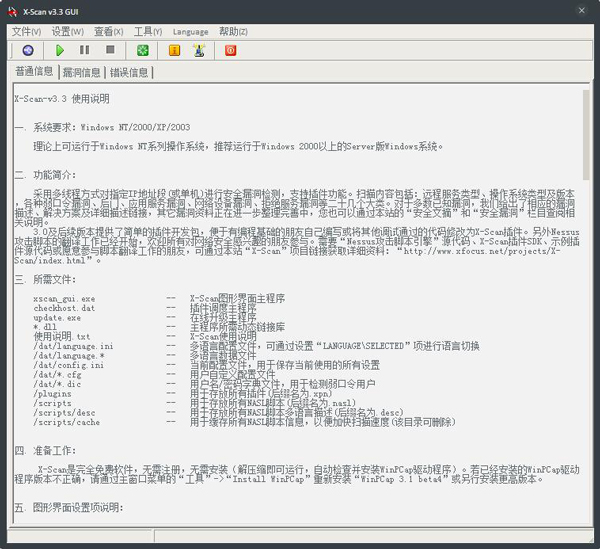Click the '系统要求' heading line
The height and width of the screenshot is (549, 600).
pos(102,127)
